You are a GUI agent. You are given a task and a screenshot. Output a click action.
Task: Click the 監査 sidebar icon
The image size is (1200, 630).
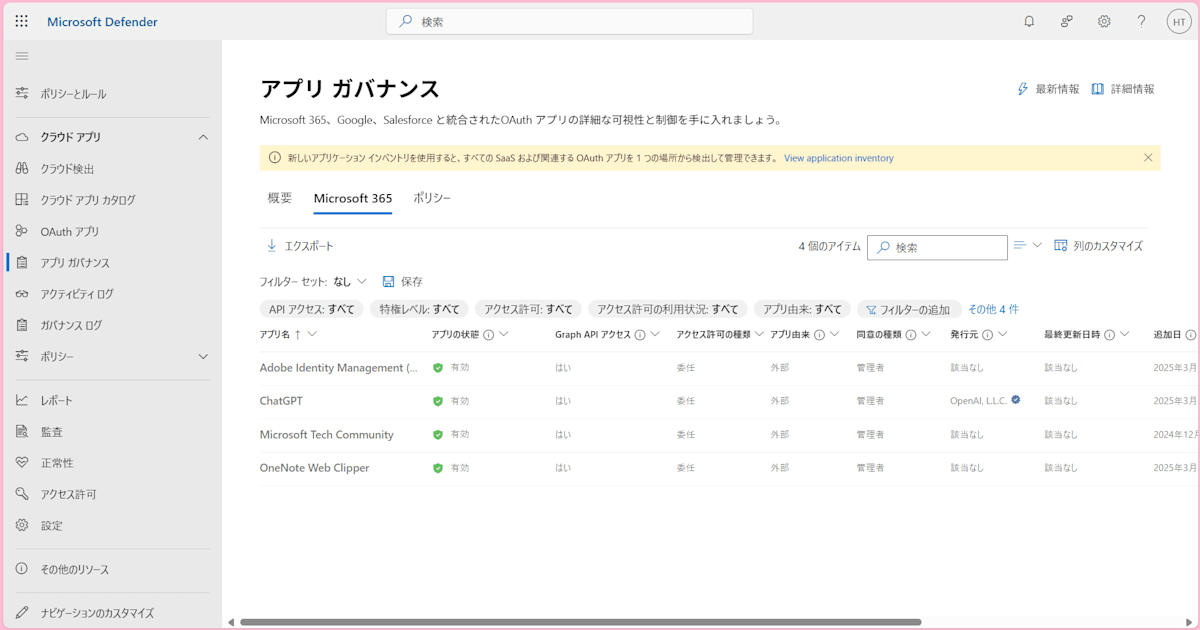[x=22, y=431]
